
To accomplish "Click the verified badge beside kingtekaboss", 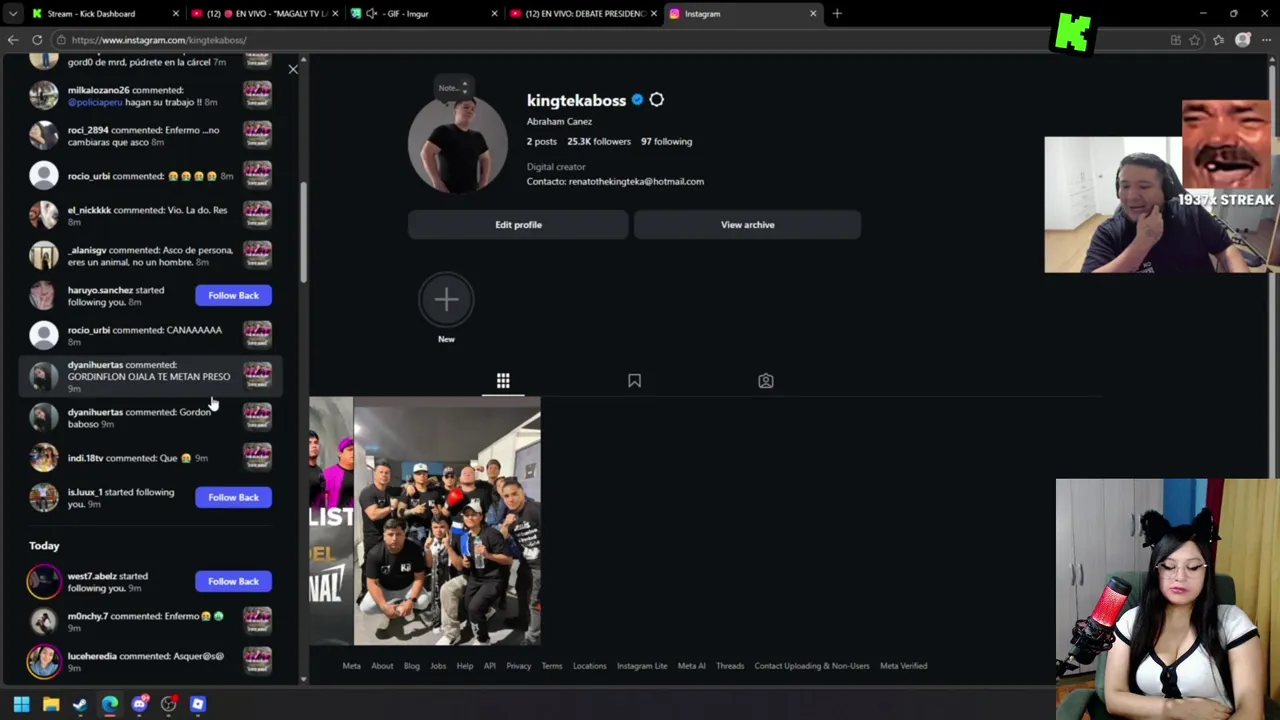I will point(637,100).
